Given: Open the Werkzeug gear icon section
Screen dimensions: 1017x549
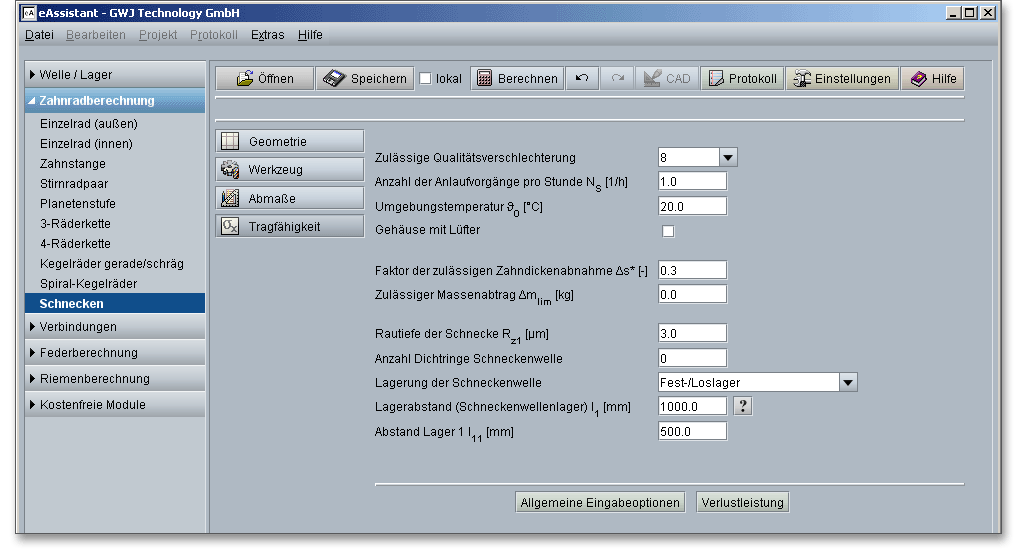Looking at the screenshot, I should 290,170.
